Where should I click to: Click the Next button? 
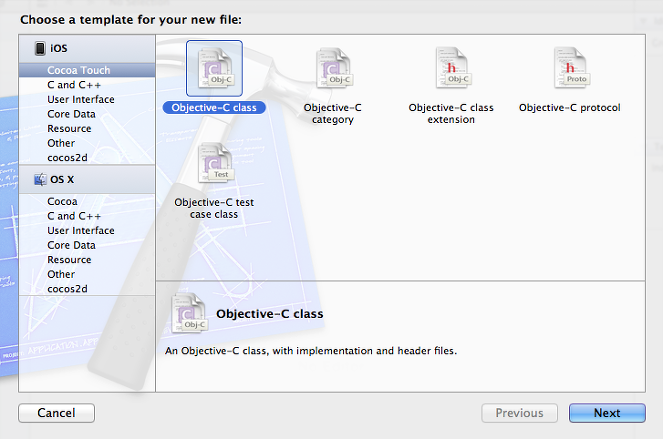(607, 413)
